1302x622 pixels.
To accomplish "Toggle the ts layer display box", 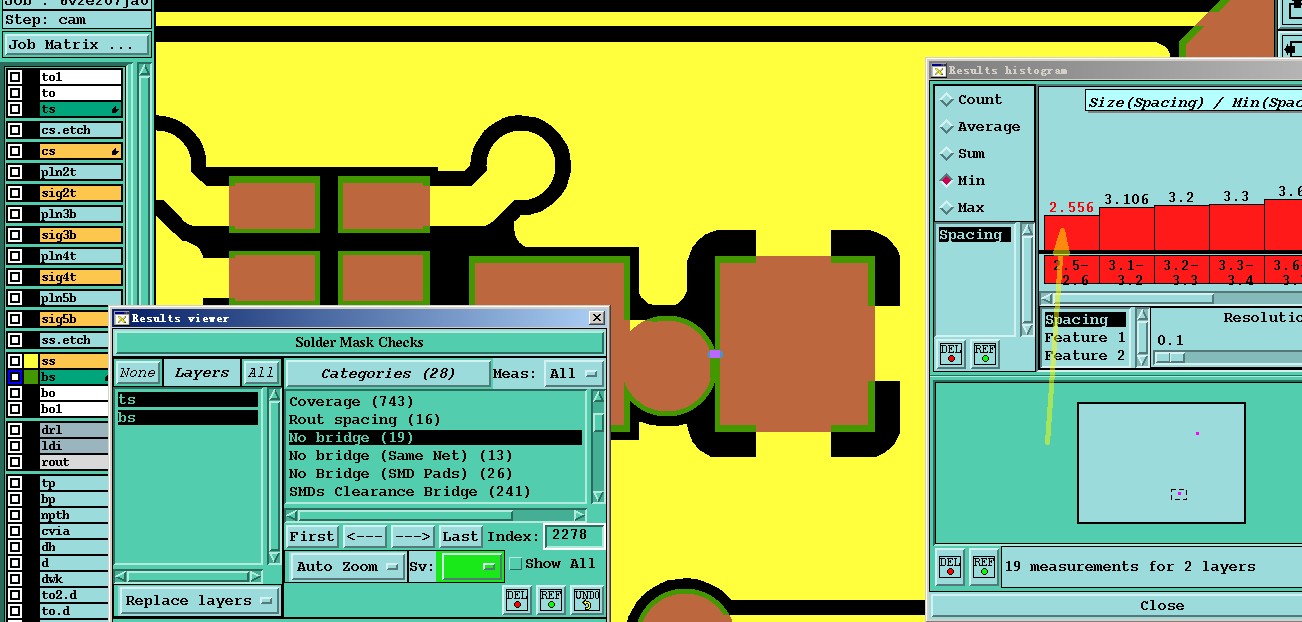I will pos(15,109).
